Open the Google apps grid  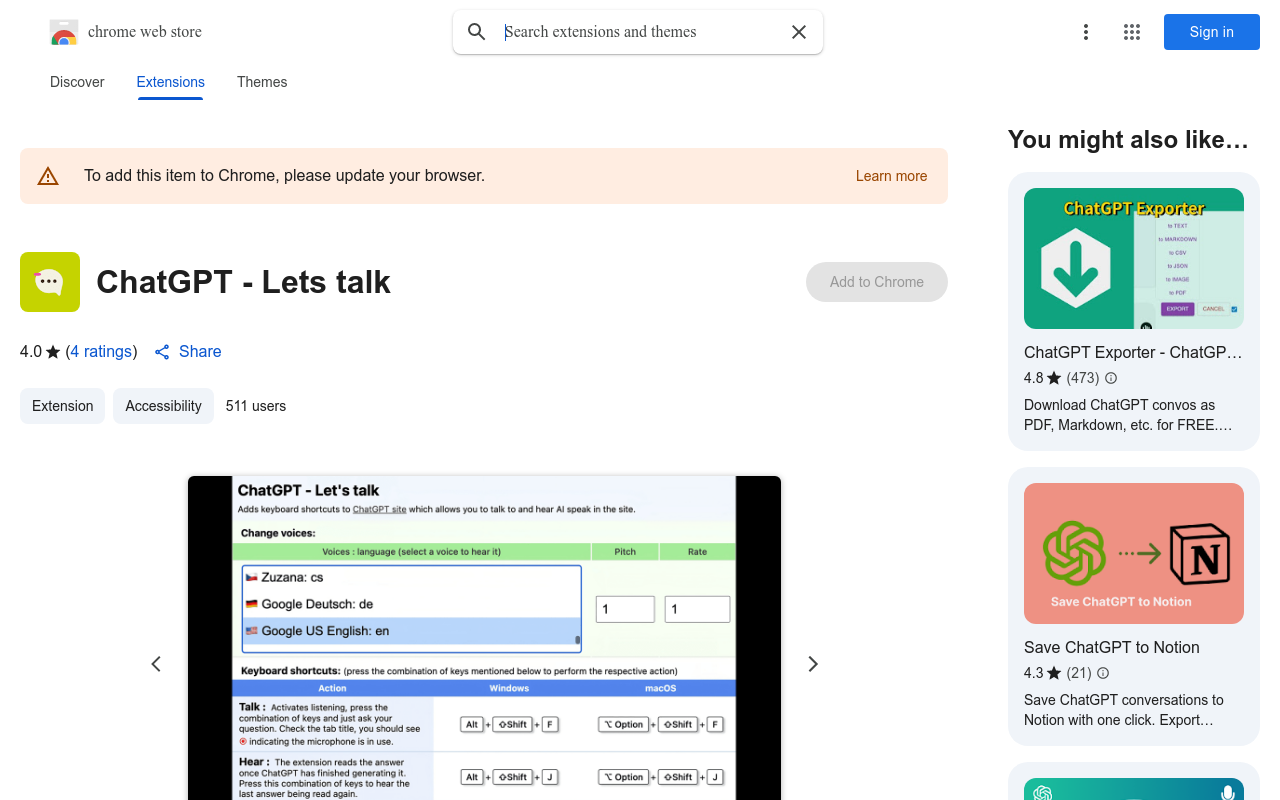coord(1132,32)
